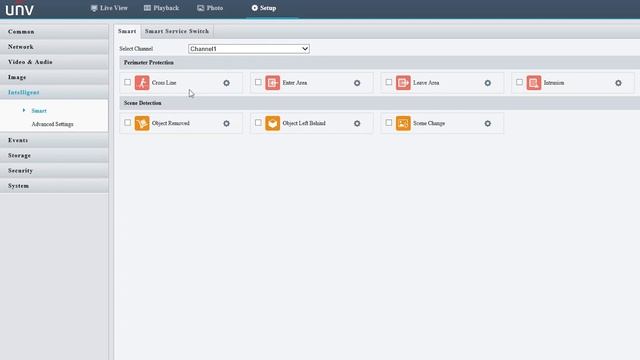Enable the Object Removed checkbox
Viewport: 640px width, 360px height.
pos(127,122)
